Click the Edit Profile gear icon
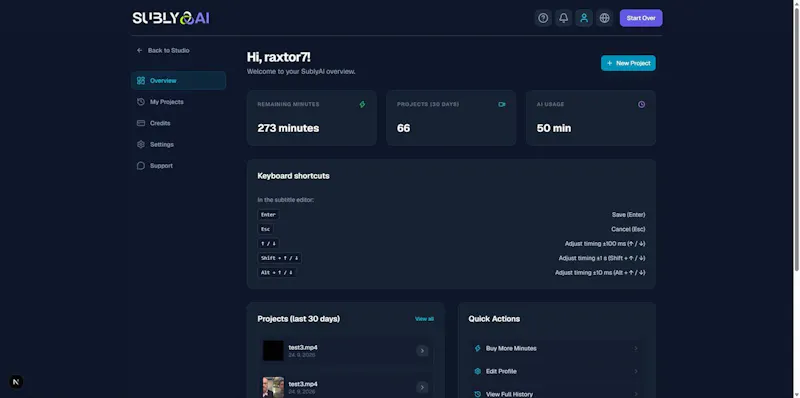The width and height of the screenshot is (800, 398). (x=478, y=371)
